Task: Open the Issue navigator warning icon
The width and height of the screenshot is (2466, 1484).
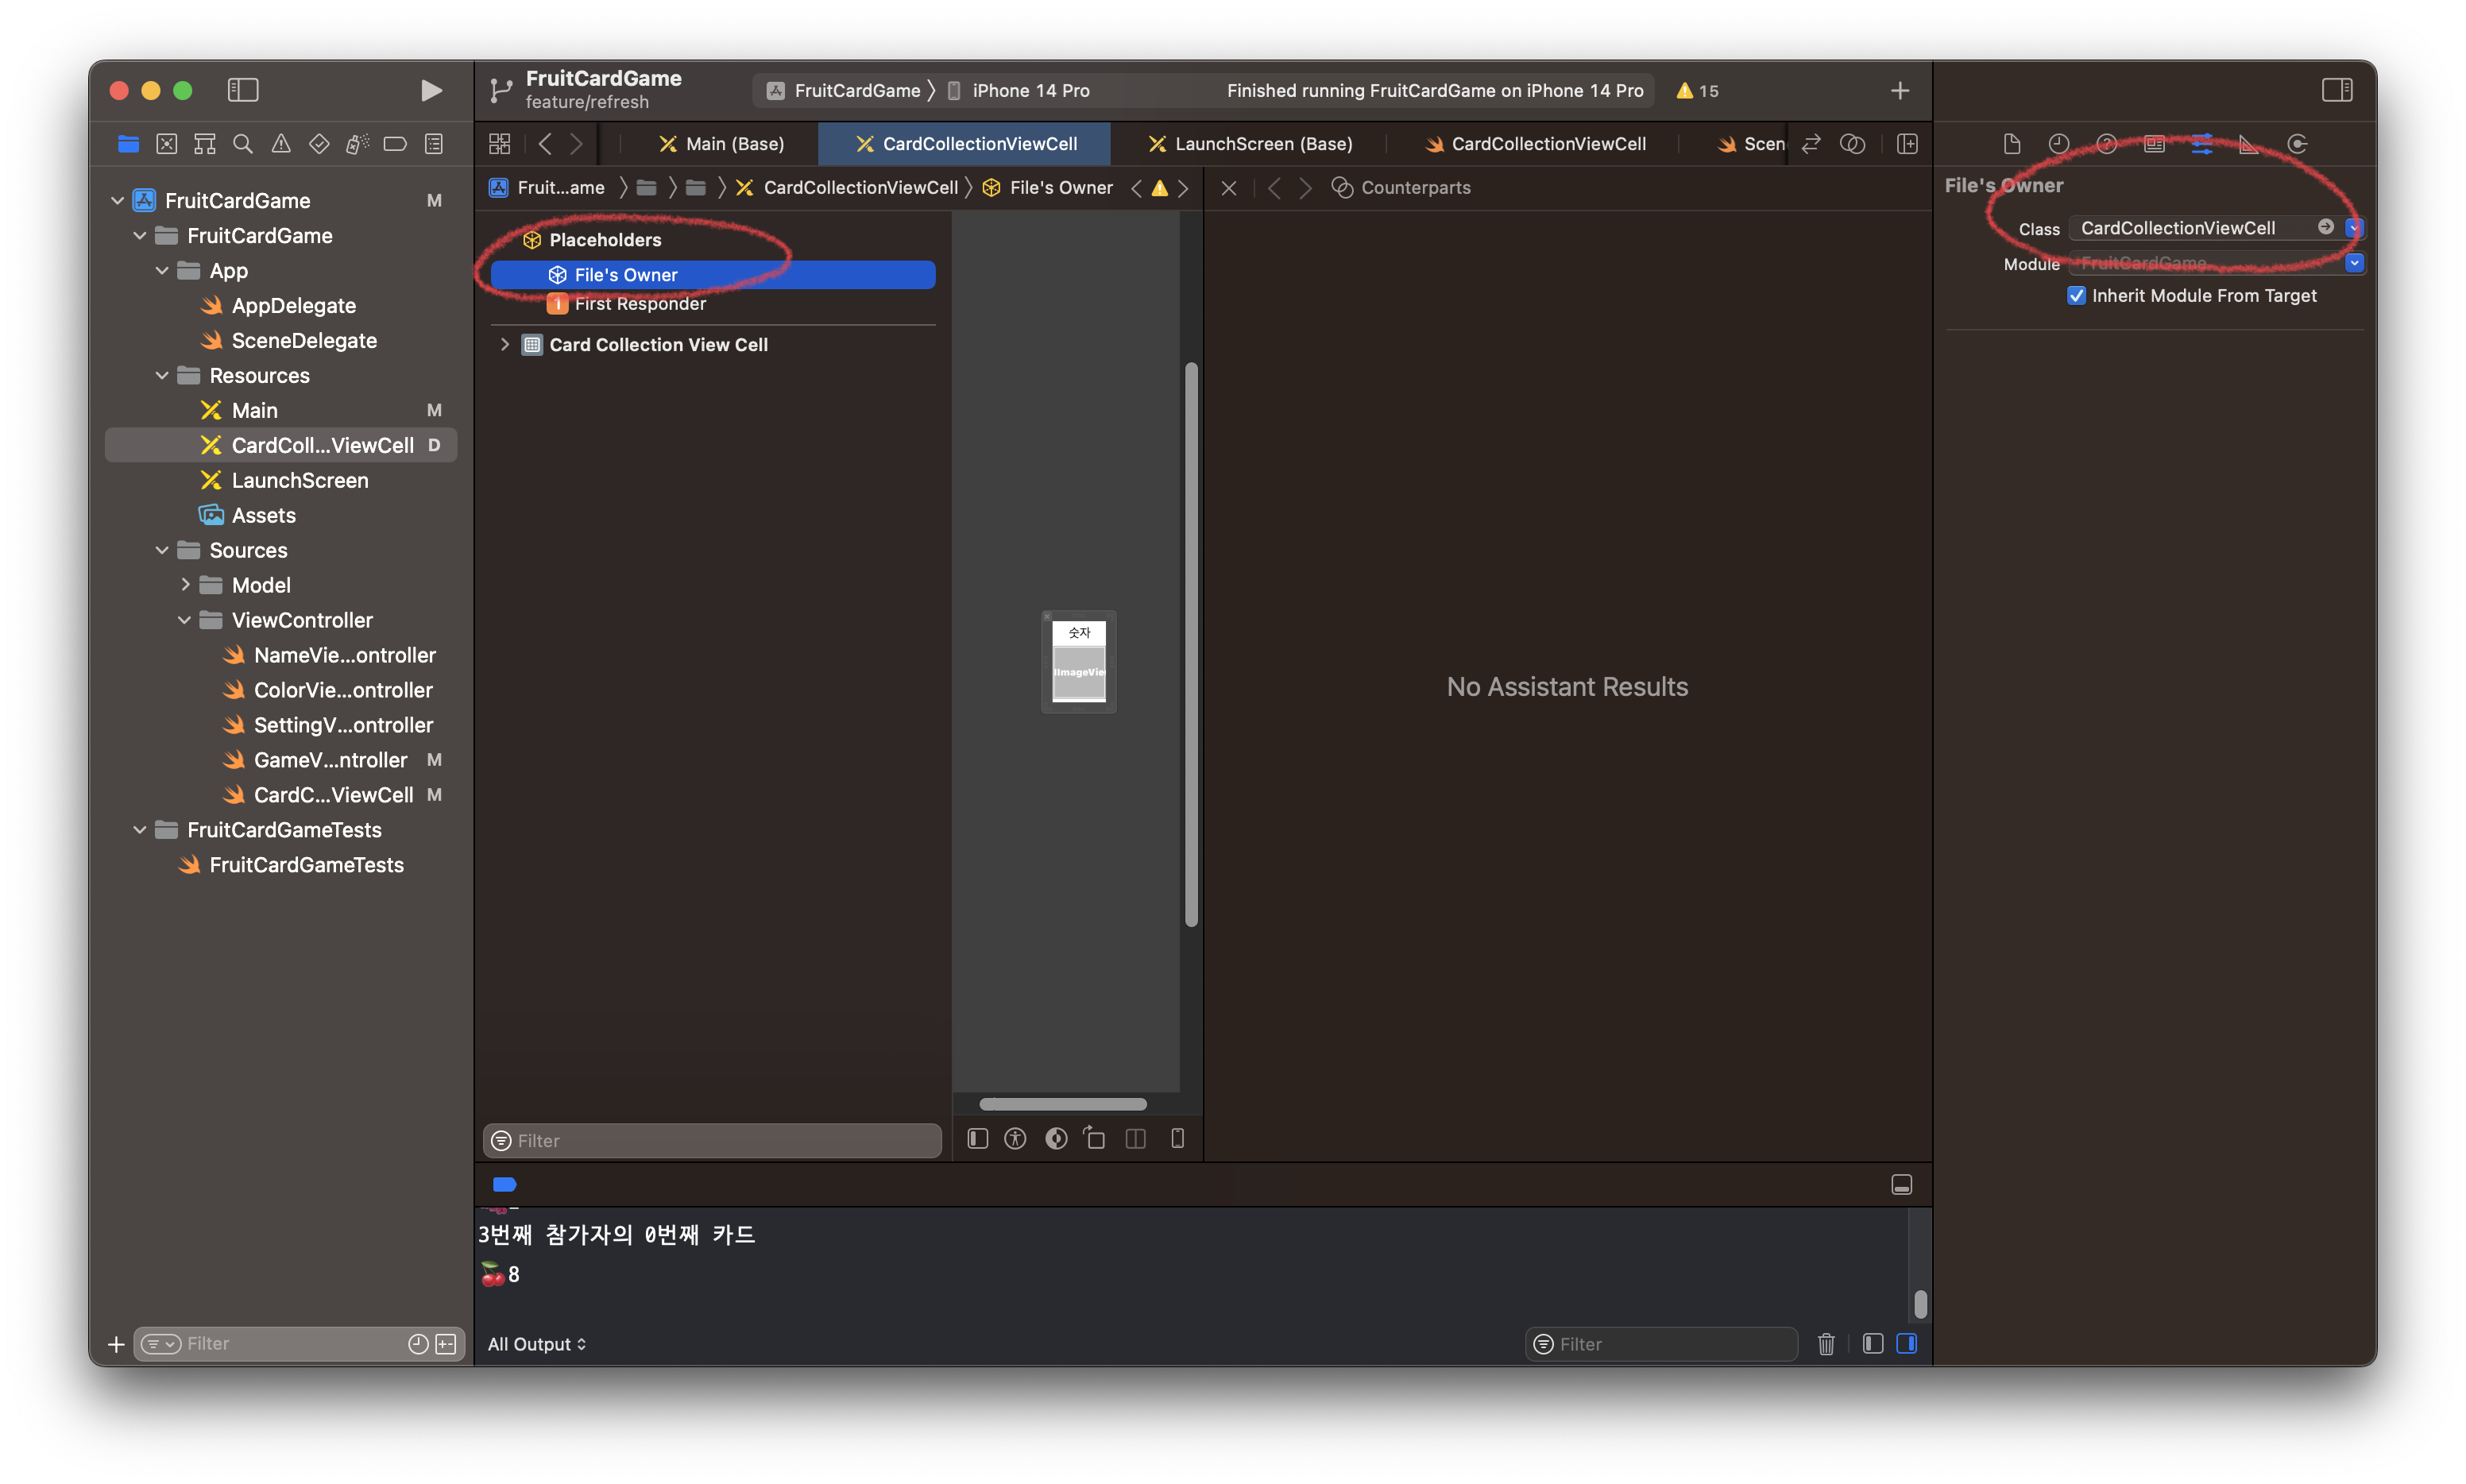Action: pos(281,144)
